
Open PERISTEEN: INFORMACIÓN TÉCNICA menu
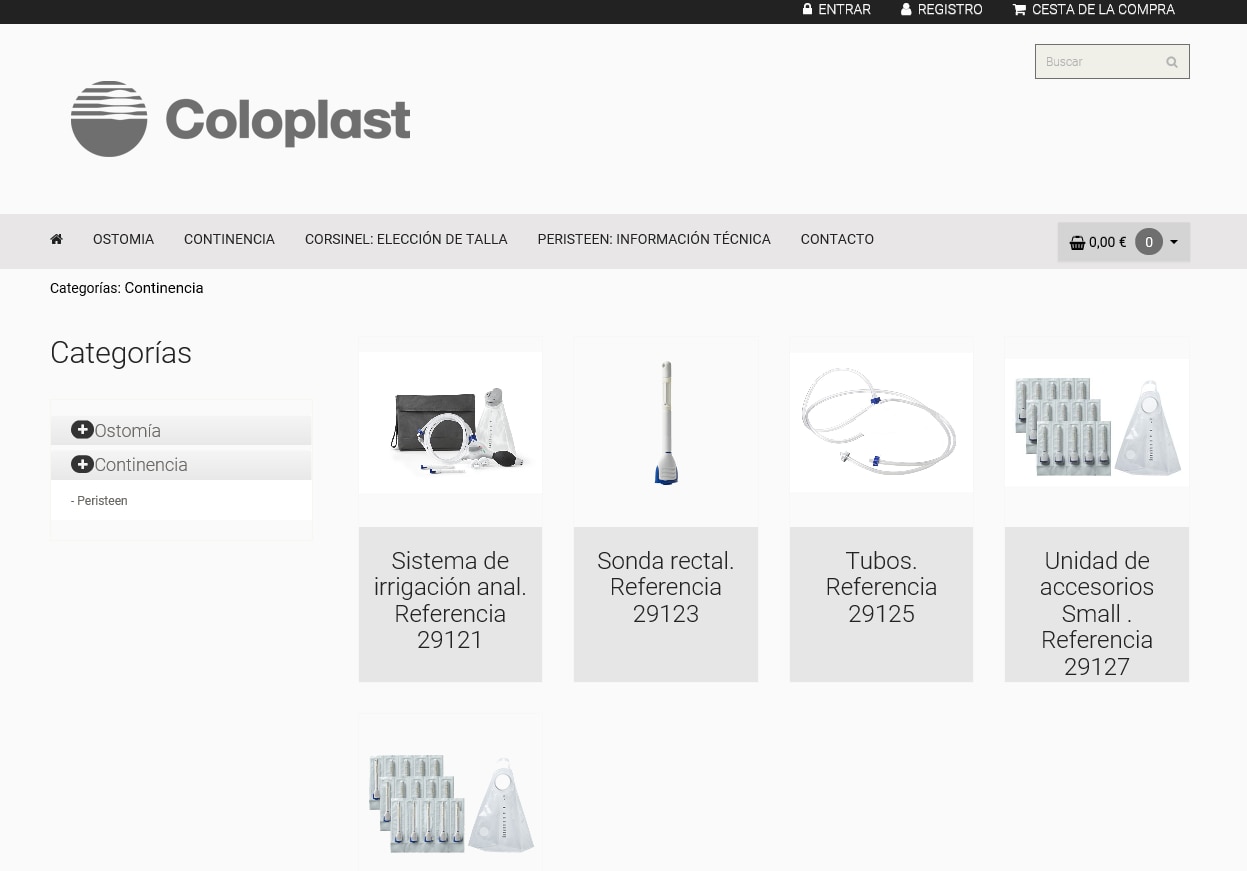654,239
